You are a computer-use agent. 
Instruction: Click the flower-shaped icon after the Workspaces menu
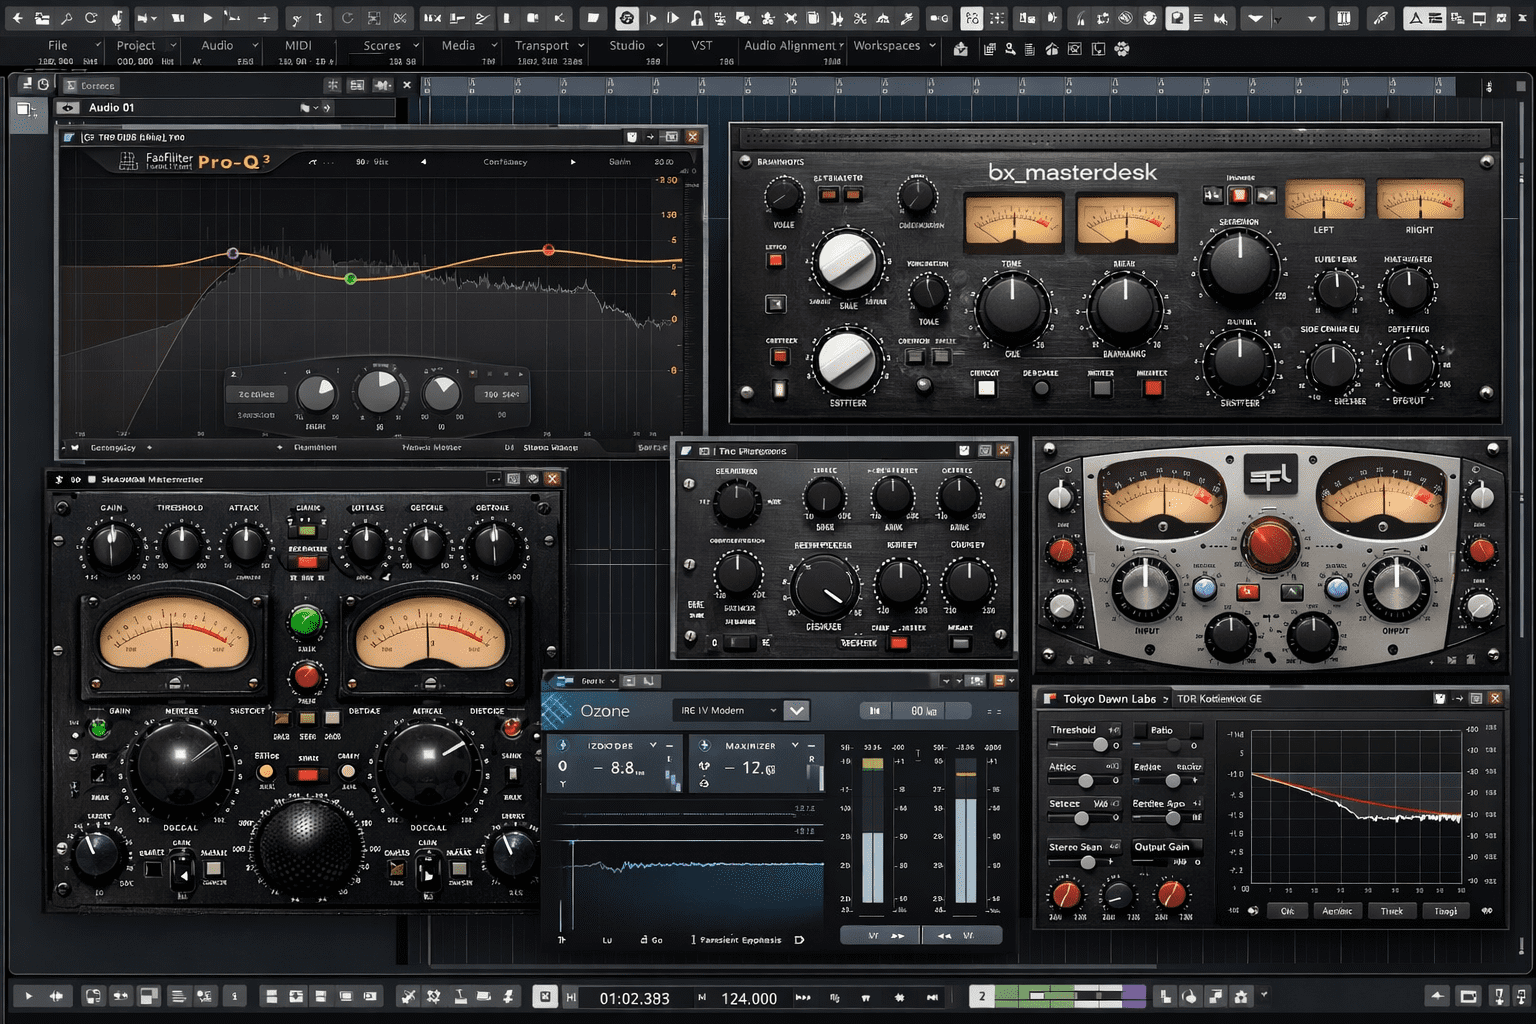click(x=1122, y=48)
